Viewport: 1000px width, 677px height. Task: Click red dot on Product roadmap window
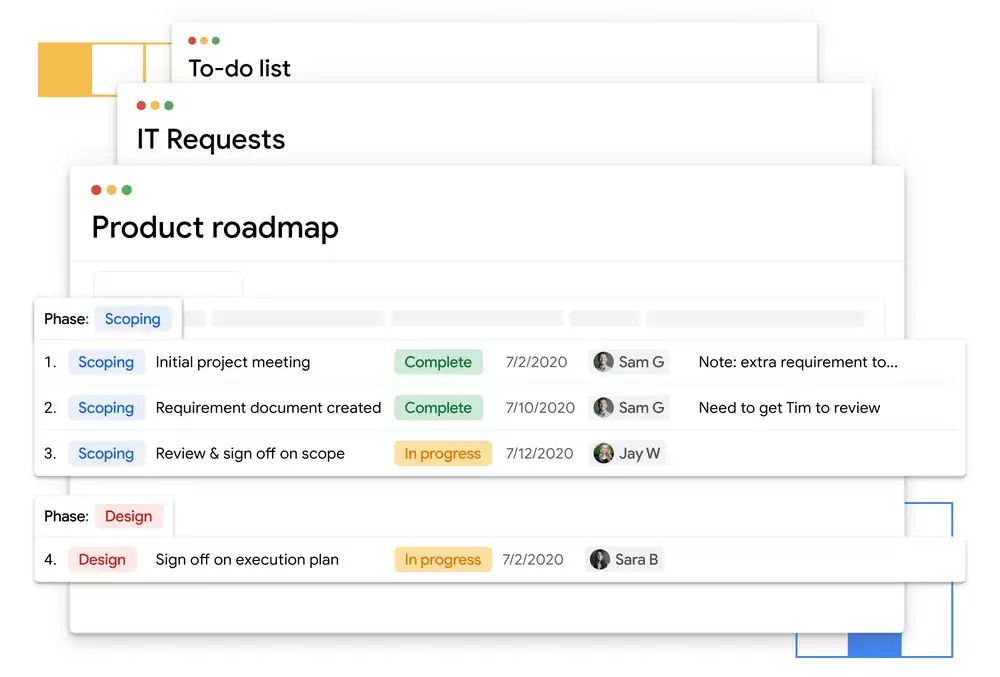(97, 190)
